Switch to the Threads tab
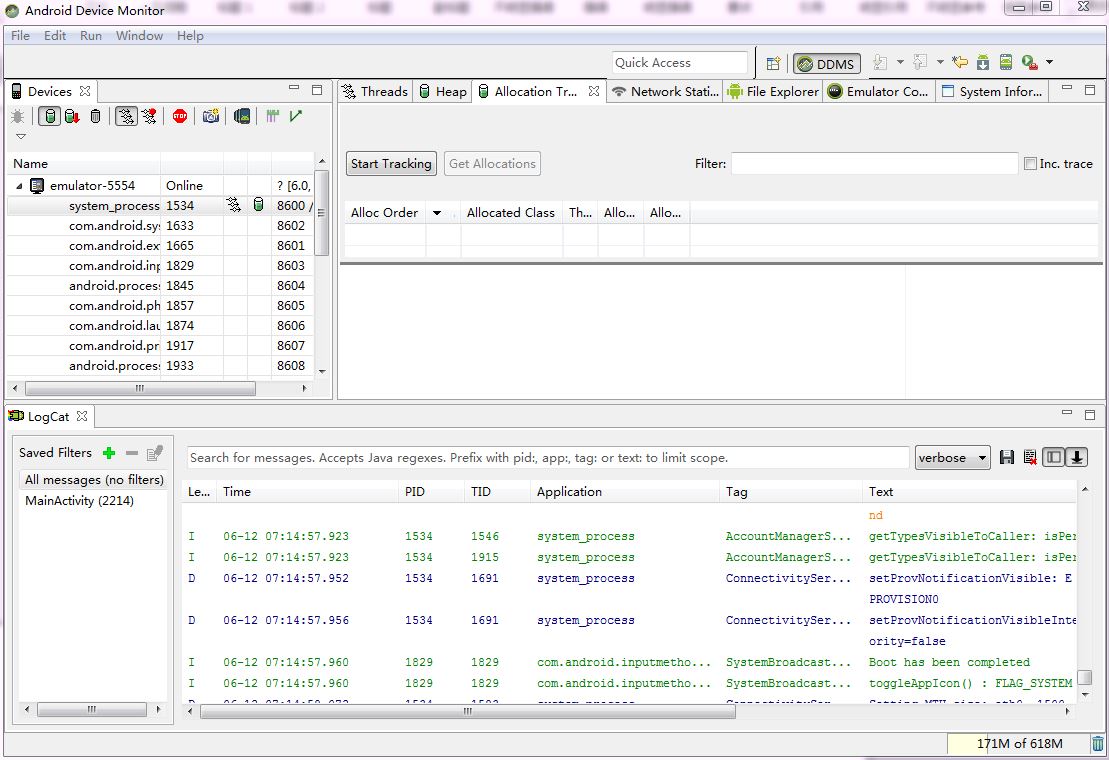Viewport: 1109px width, 760px height. pos(375,91)
